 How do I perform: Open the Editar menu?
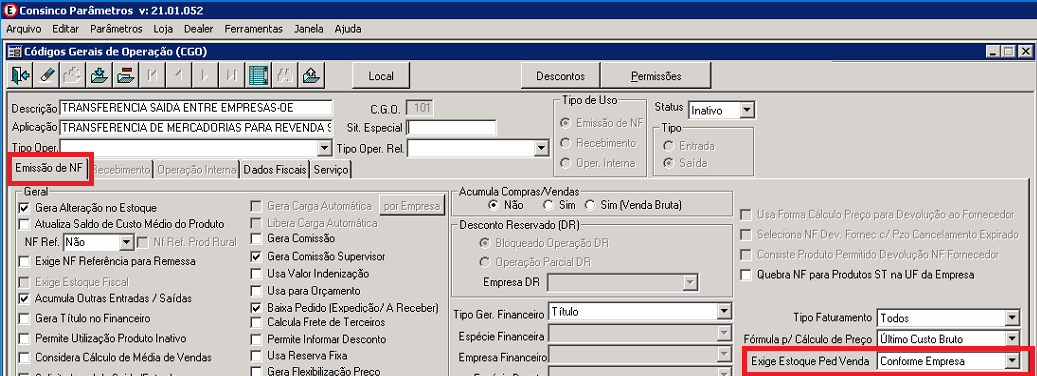pyautogui.click(x=65, y=29)
